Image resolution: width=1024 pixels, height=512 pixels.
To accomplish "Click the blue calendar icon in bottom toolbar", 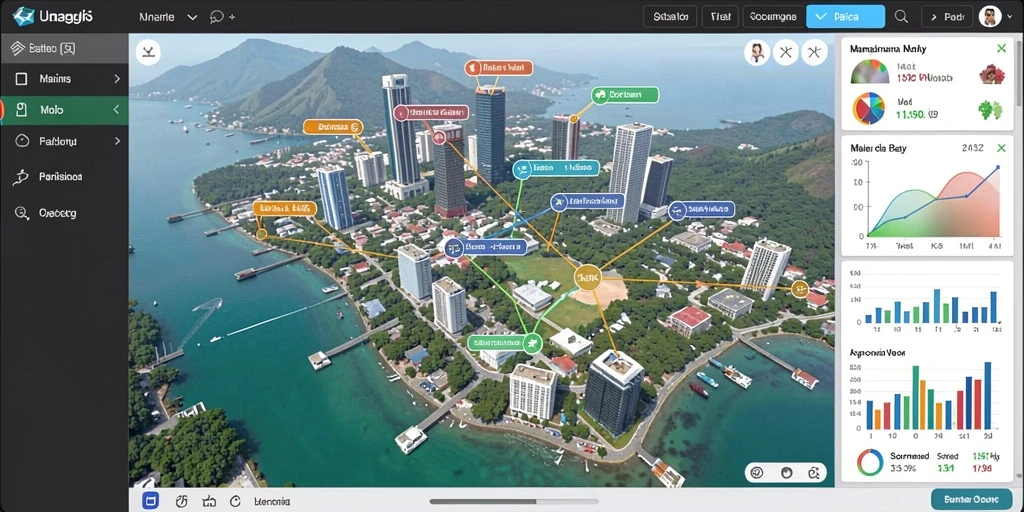I will [x=151, y=501].
